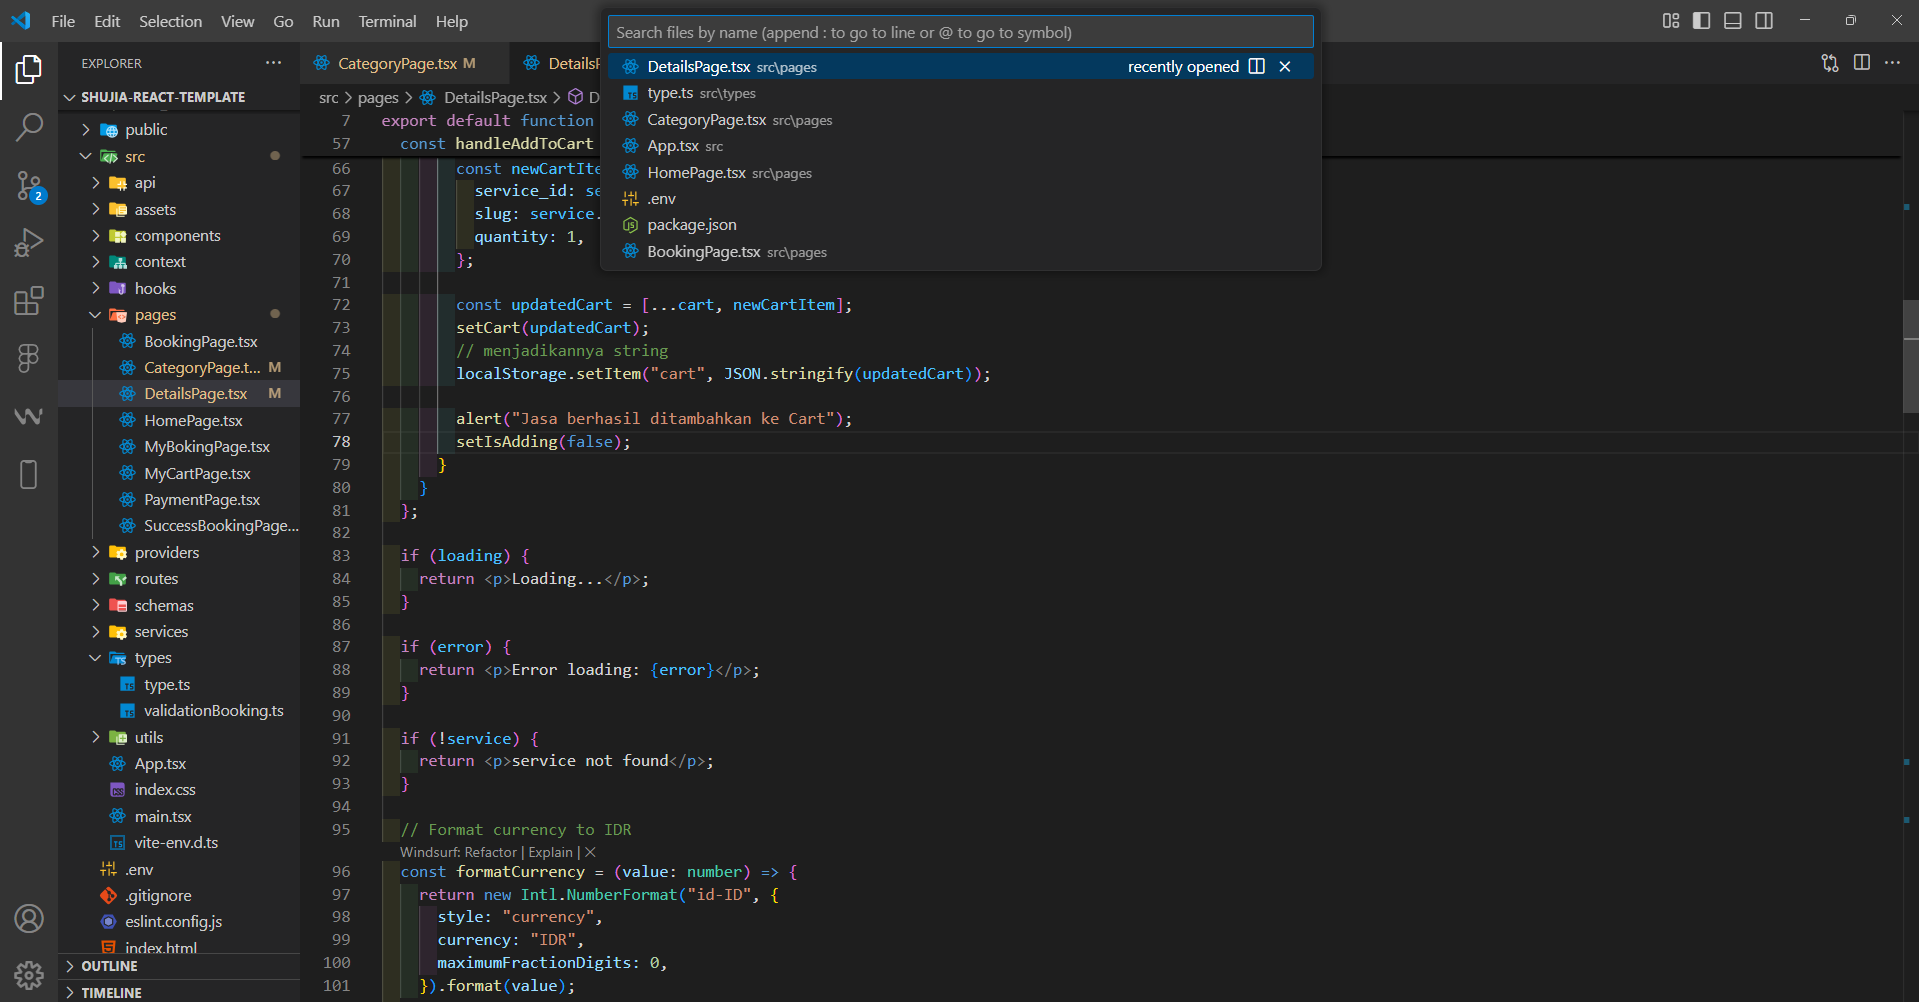1919x1002 pixels.
Task: Select type.ts in quick open list
Action: click(x=960, y=93)
